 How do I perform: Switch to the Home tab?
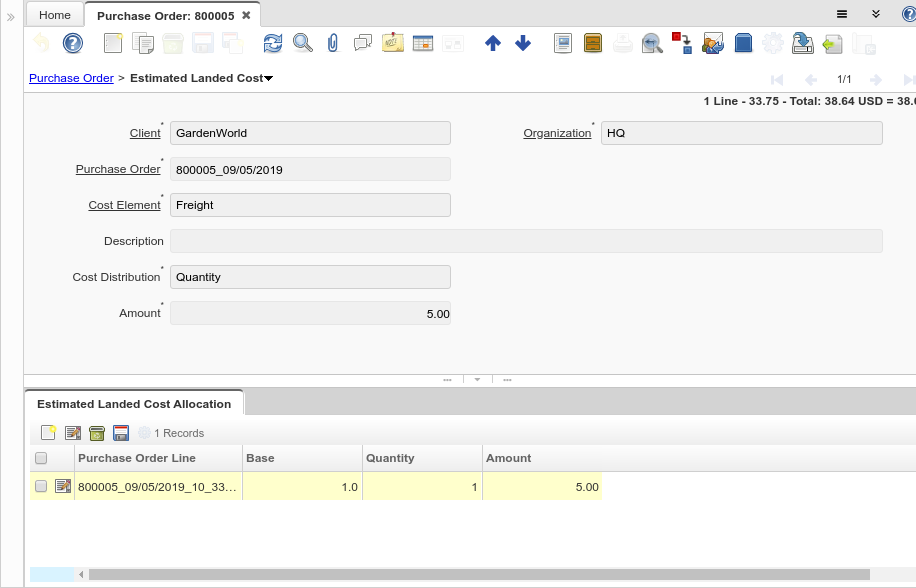(55, 15)
